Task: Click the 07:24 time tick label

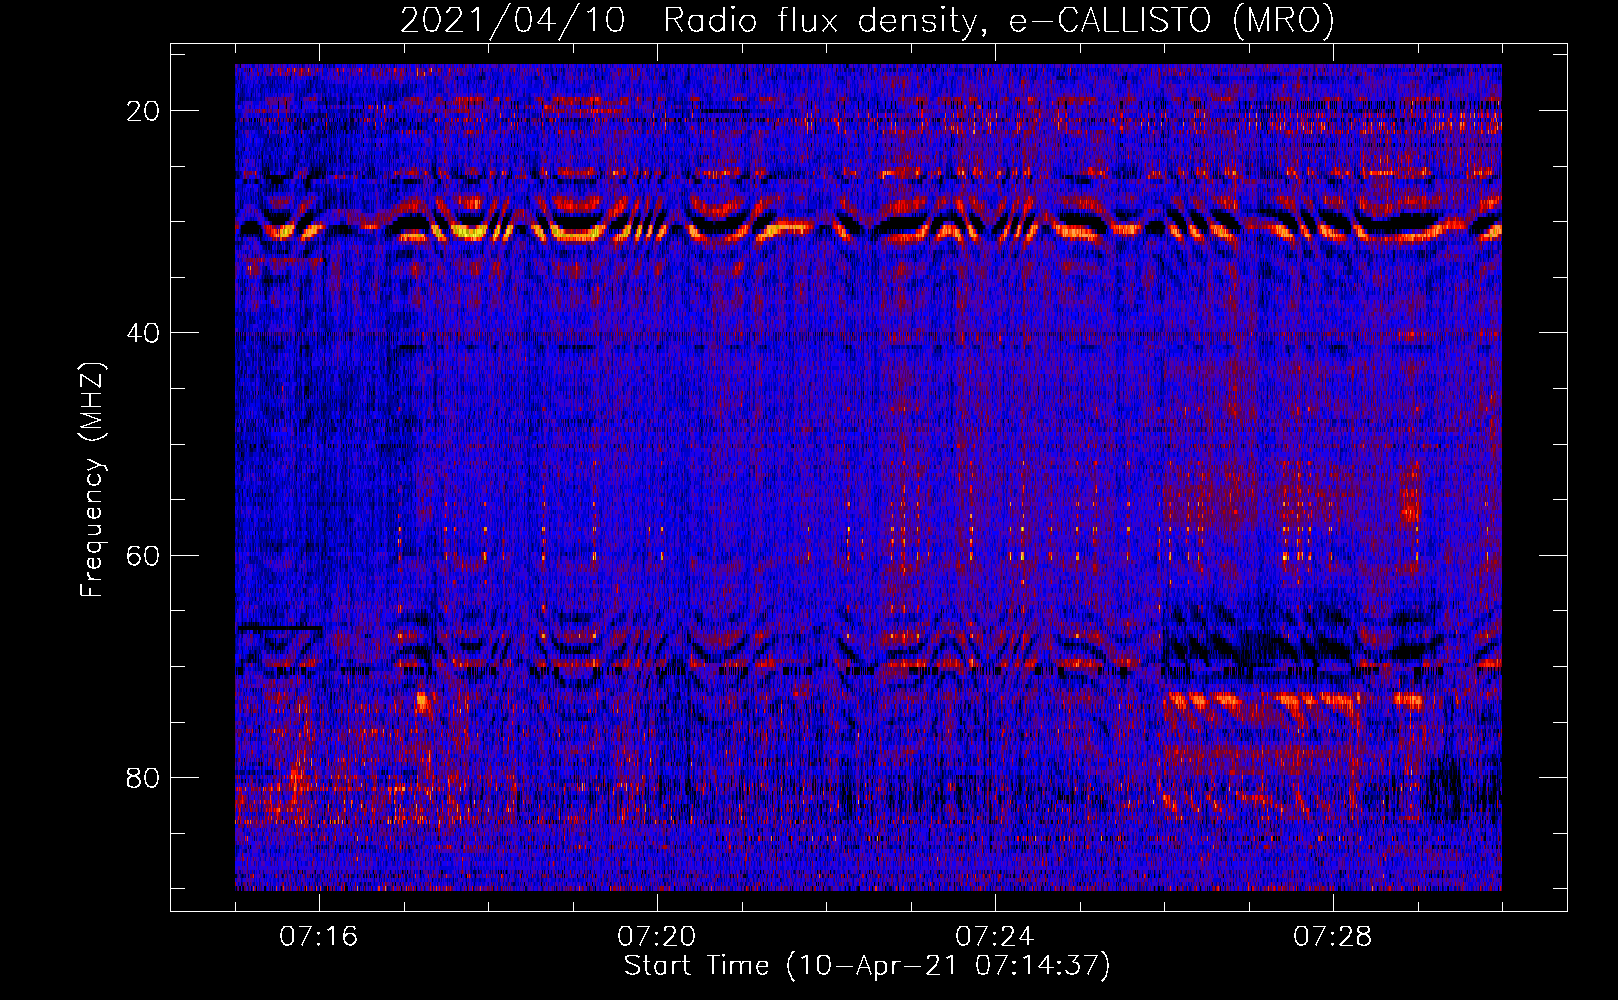Action: [x=995, y=937]
